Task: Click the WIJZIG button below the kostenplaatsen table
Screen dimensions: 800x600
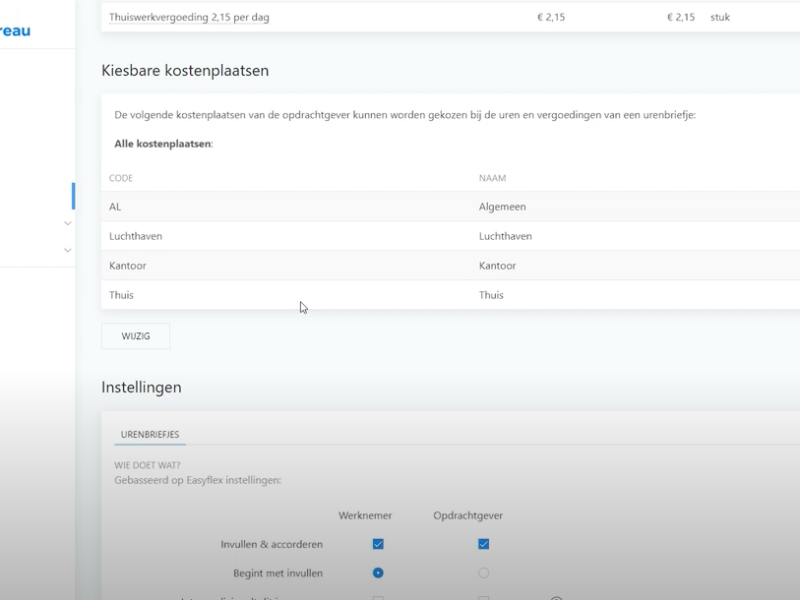Action: coord(134,336)
